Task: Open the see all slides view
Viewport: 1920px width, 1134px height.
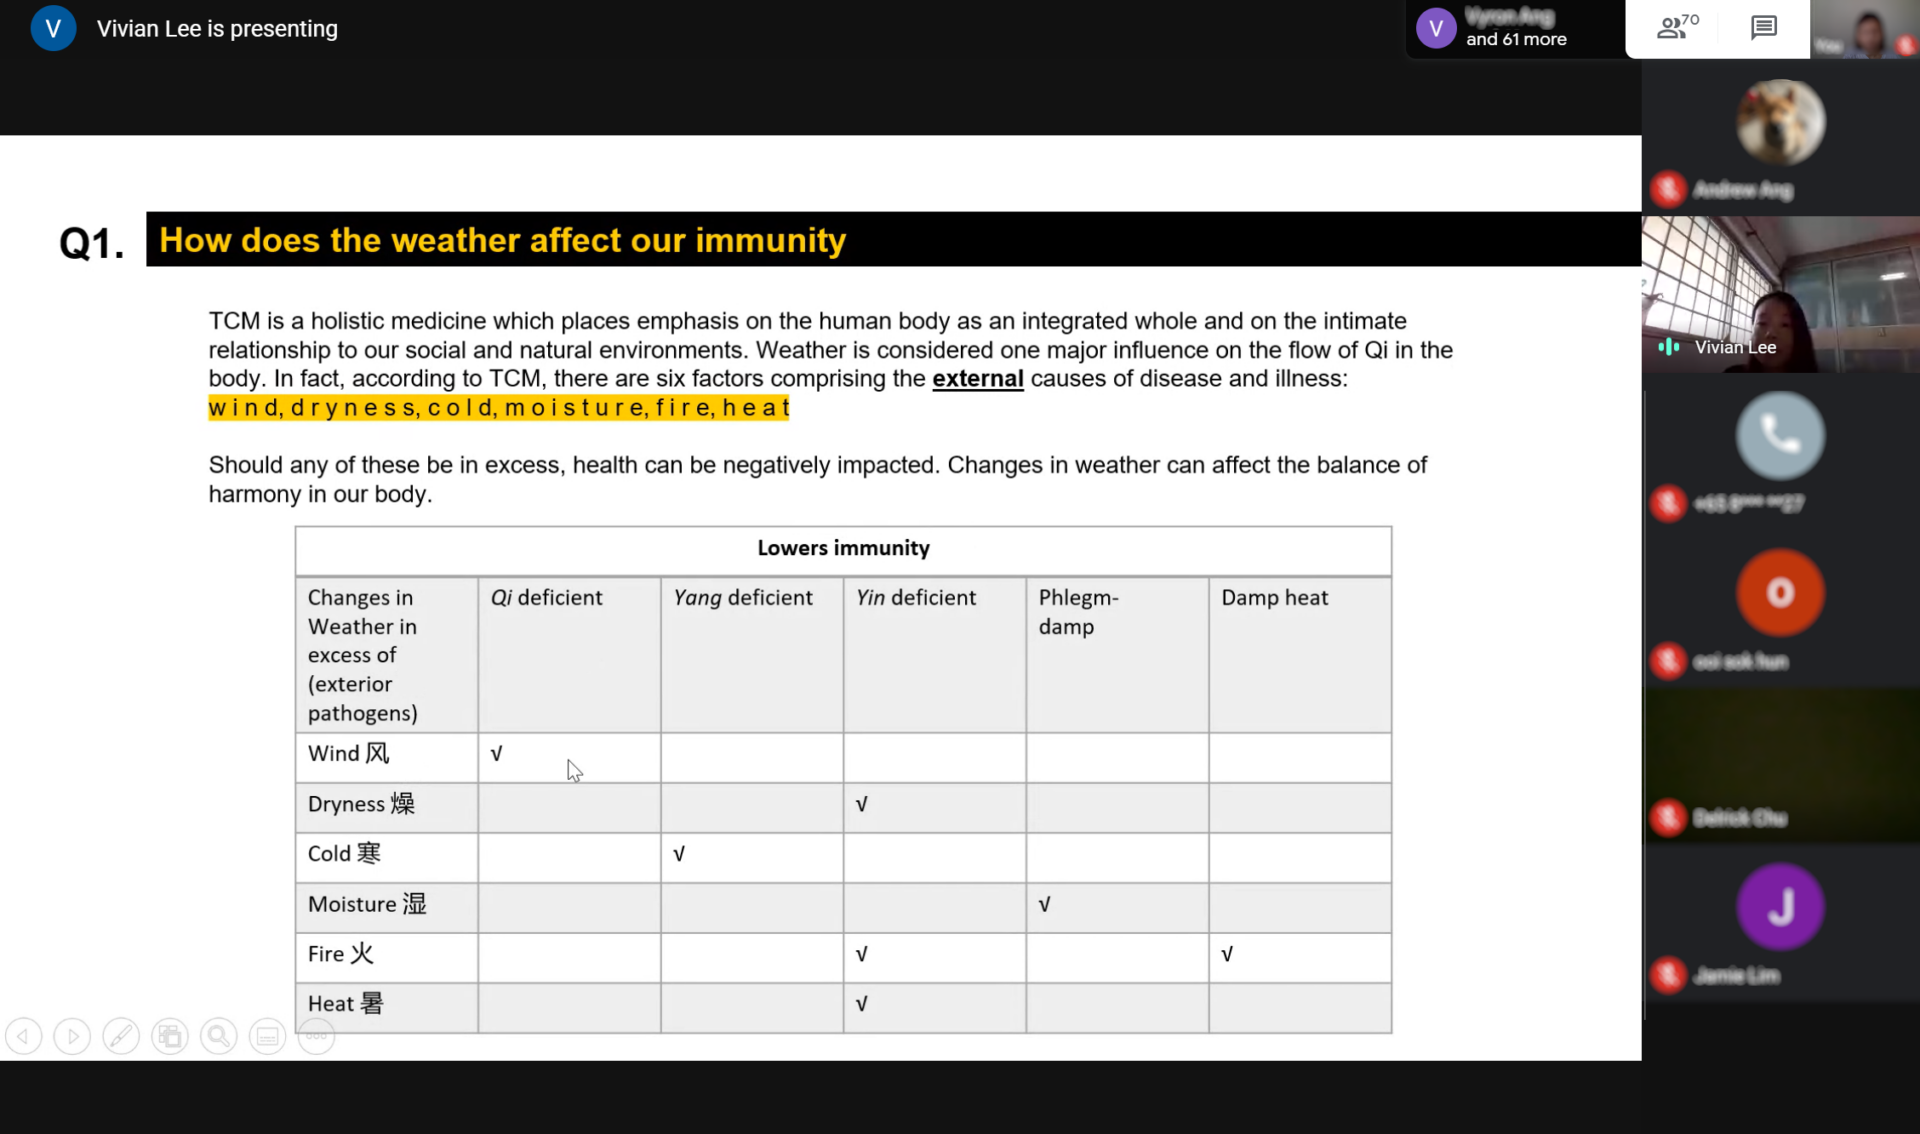Action: (x=170, y=1036)
